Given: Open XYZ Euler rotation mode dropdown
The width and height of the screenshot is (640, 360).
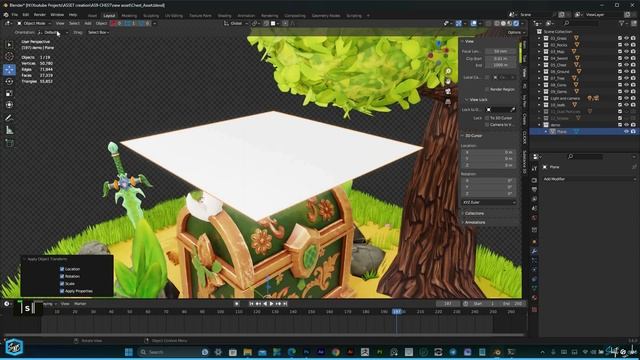Looking at the screenshot, I should 489,202.
